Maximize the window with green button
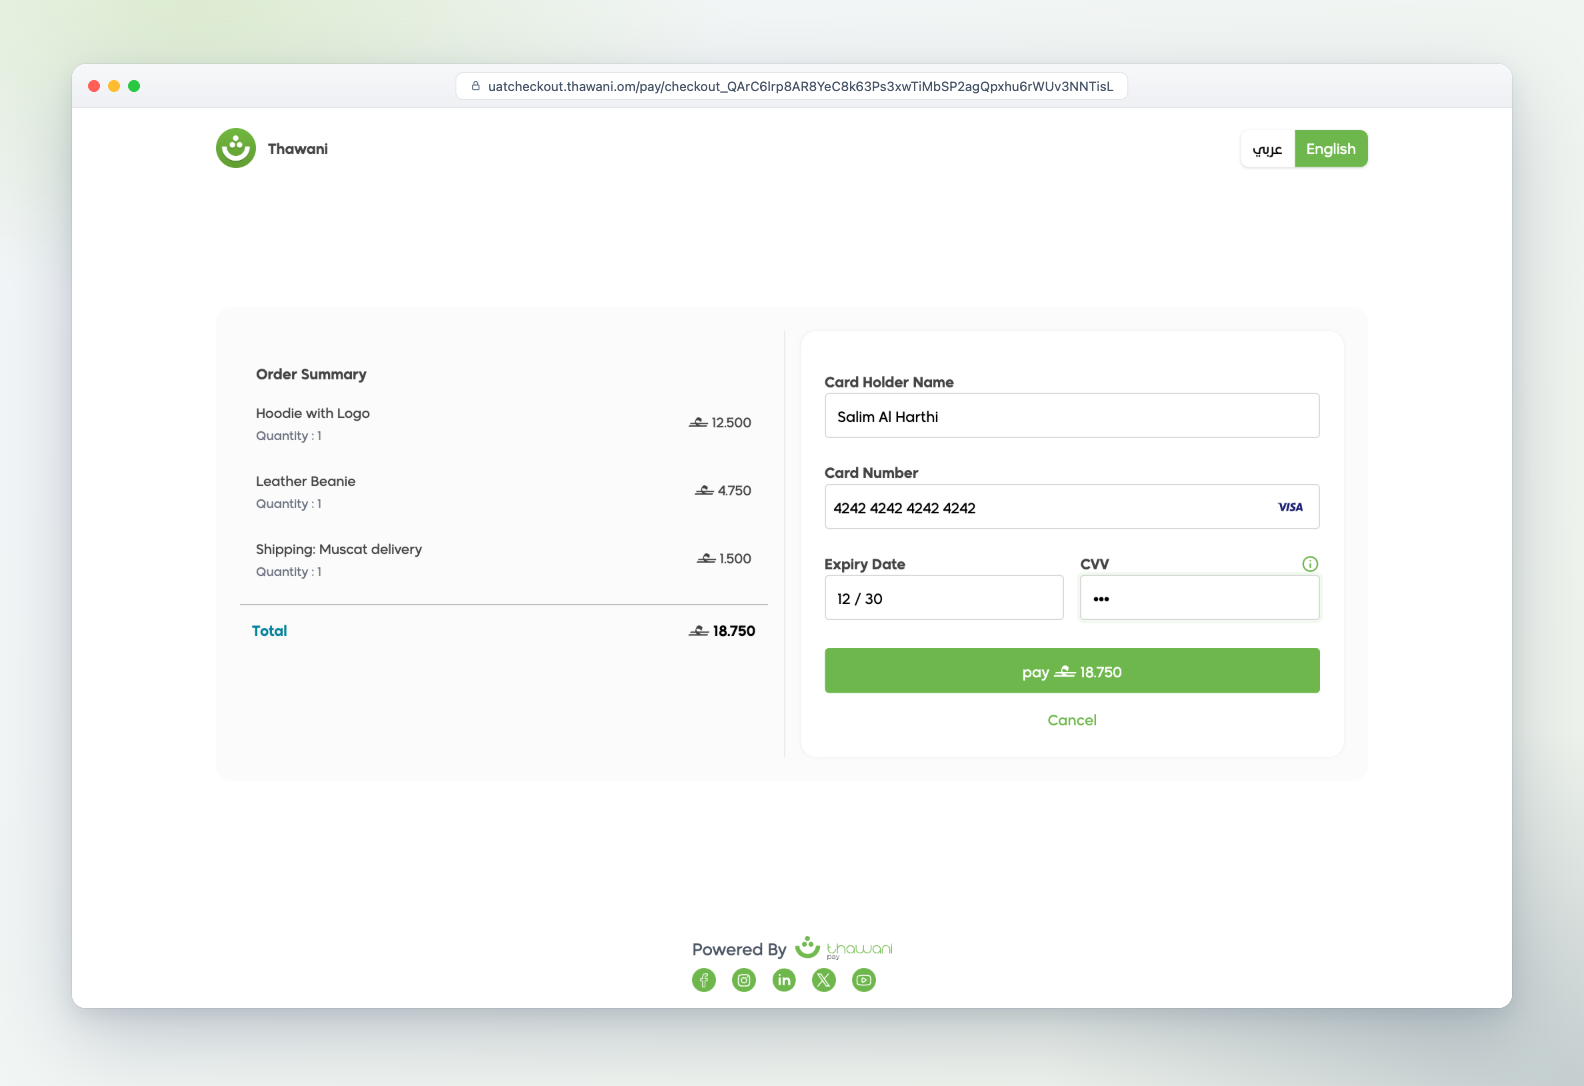1584x1086 pixels. point(134,86)
